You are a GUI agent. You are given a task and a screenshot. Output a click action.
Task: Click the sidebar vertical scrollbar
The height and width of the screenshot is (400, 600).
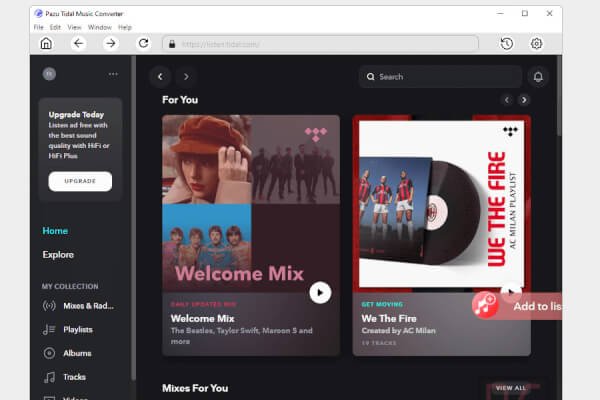[133, 218]
